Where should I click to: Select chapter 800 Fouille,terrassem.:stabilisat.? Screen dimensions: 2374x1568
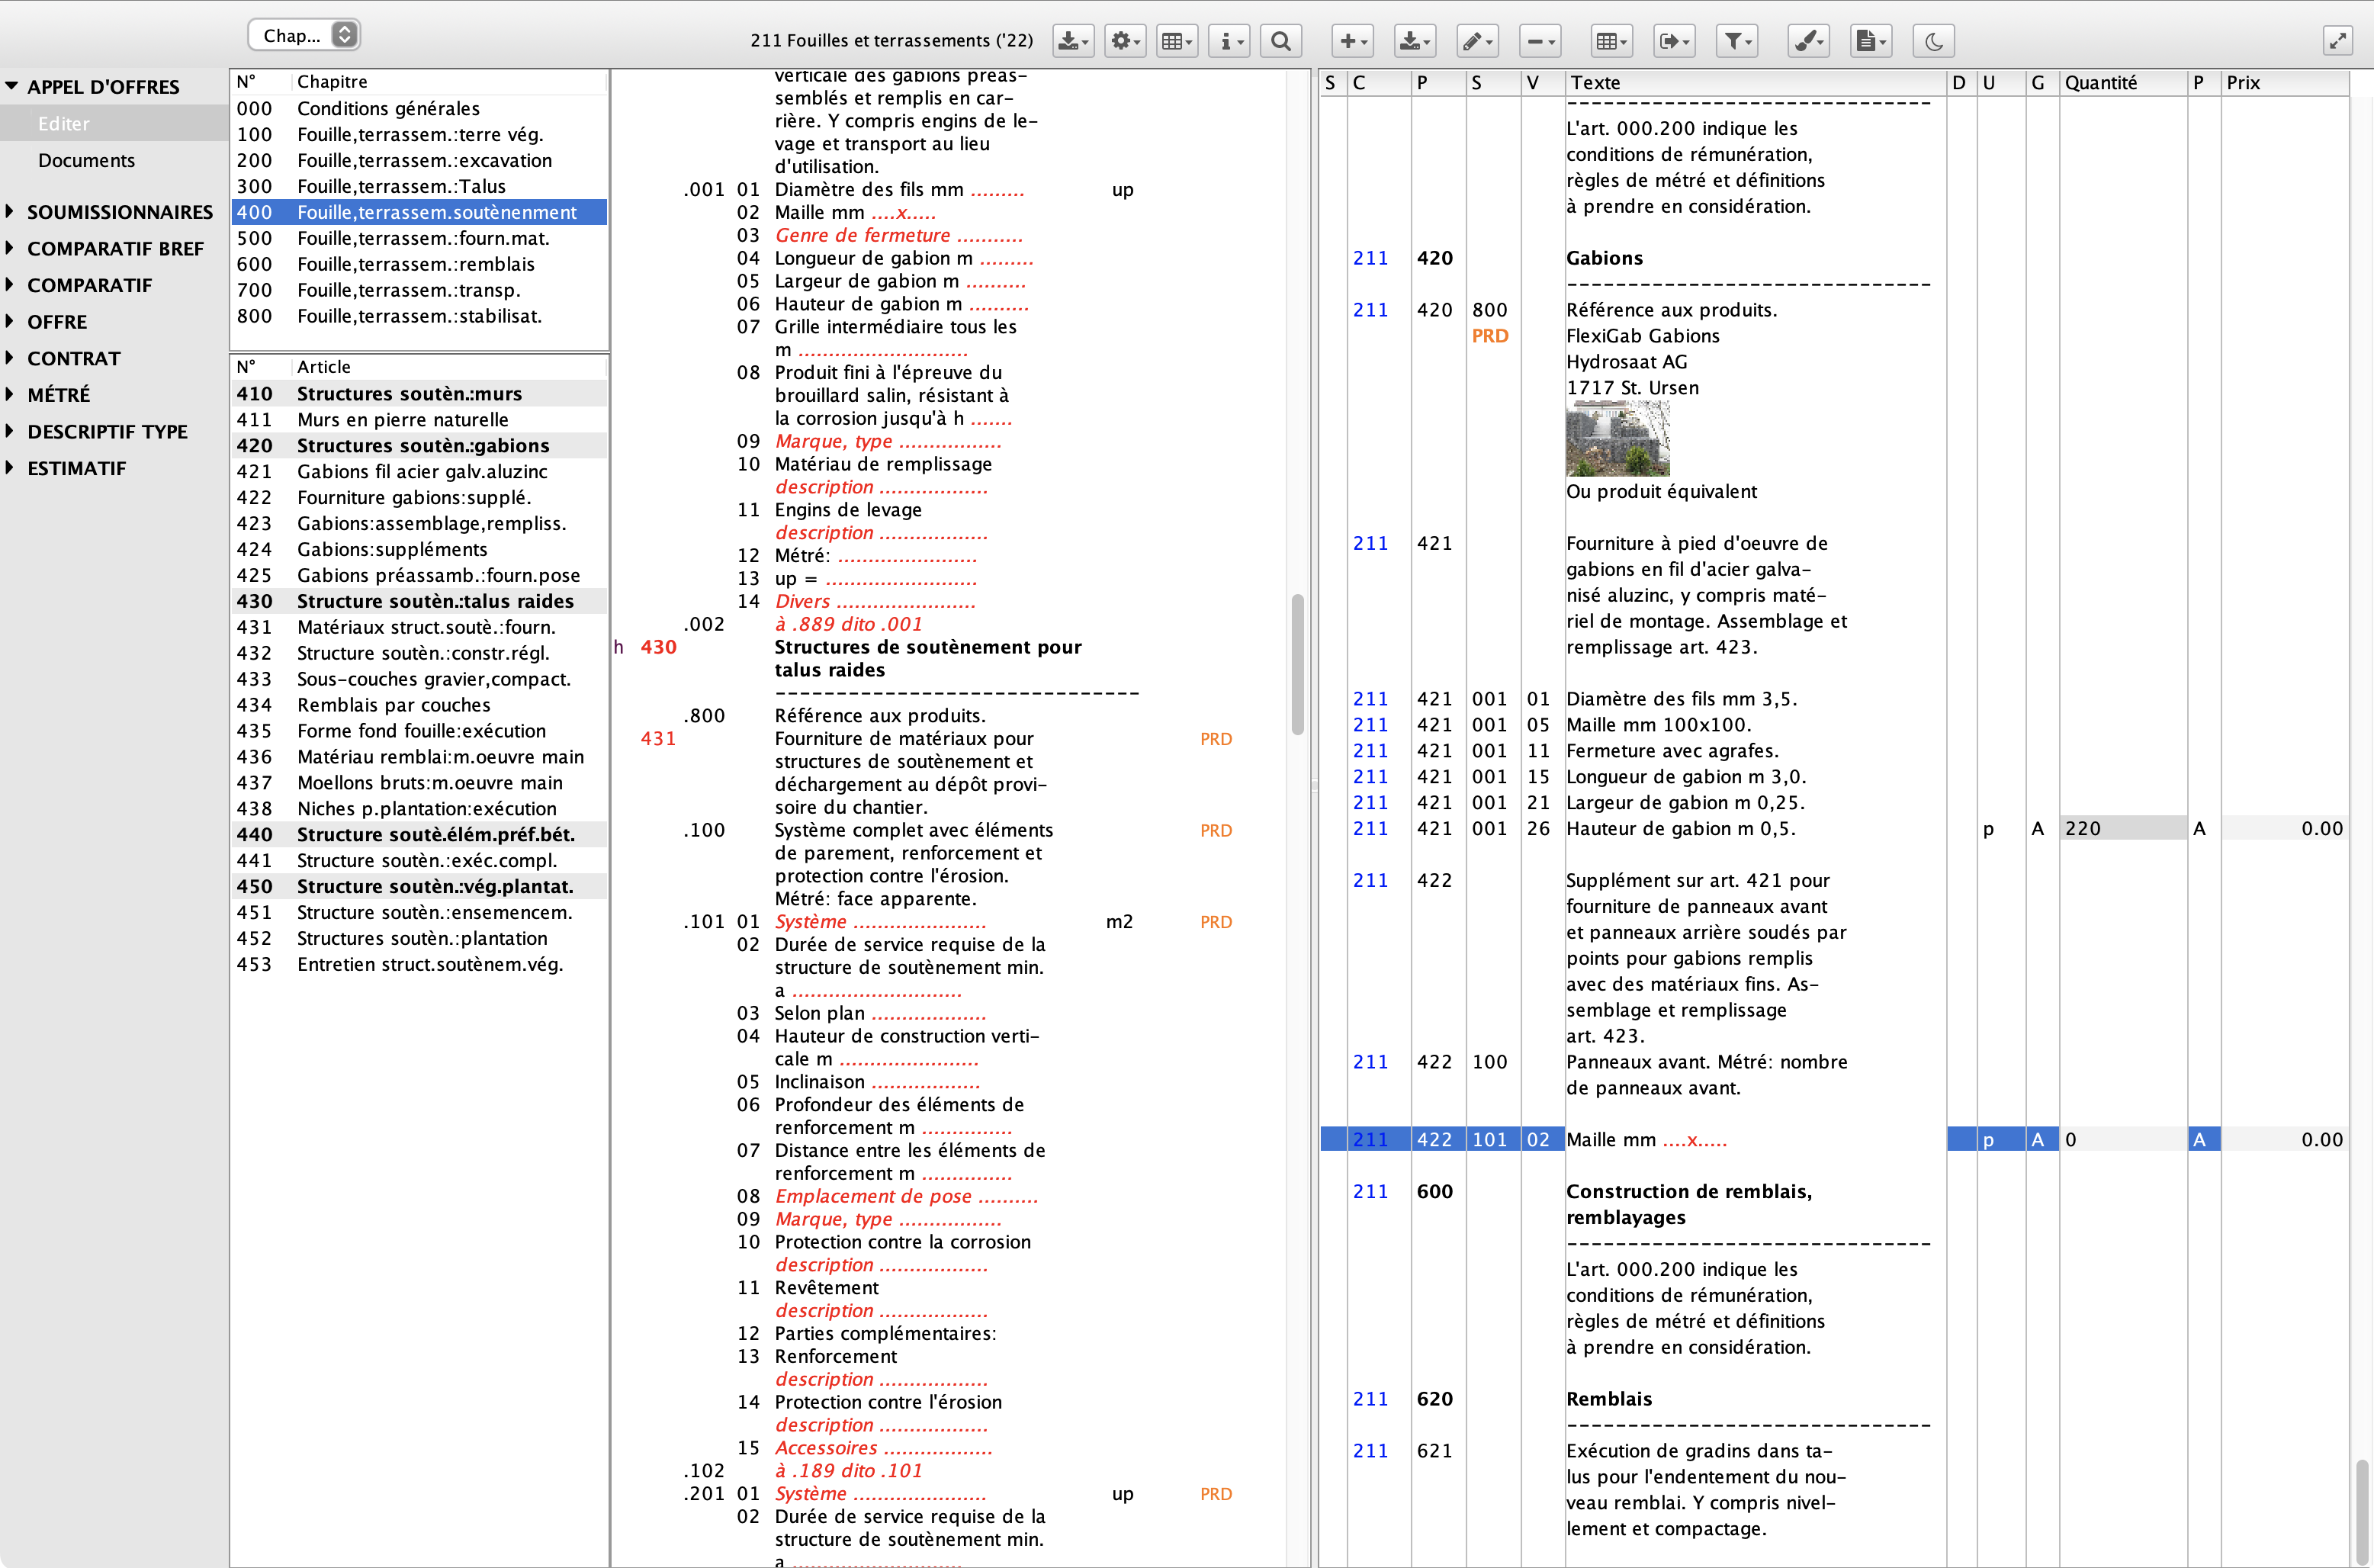coord(419,316)
